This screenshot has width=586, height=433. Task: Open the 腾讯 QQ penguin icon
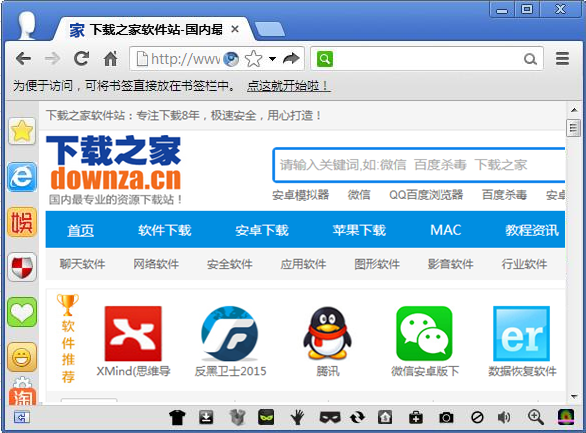pos(327,333)
